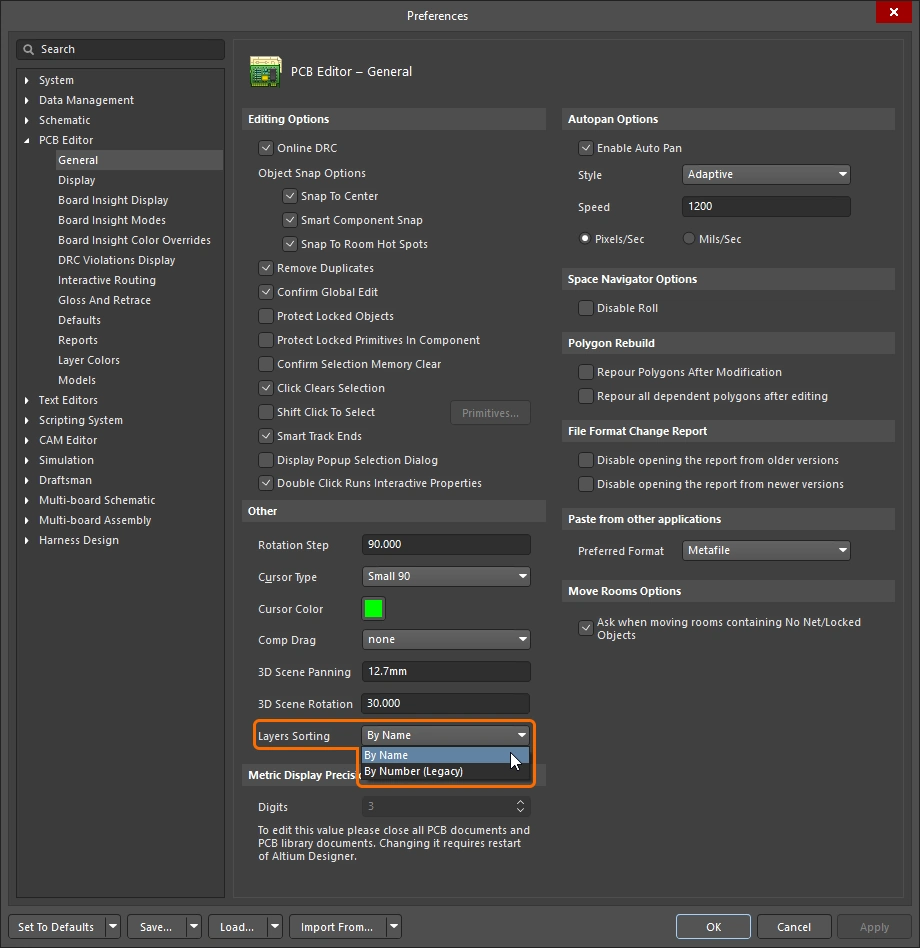The image size is (920, 948).
Task: Open the Layer Colors page
Action: pos(89,360)
